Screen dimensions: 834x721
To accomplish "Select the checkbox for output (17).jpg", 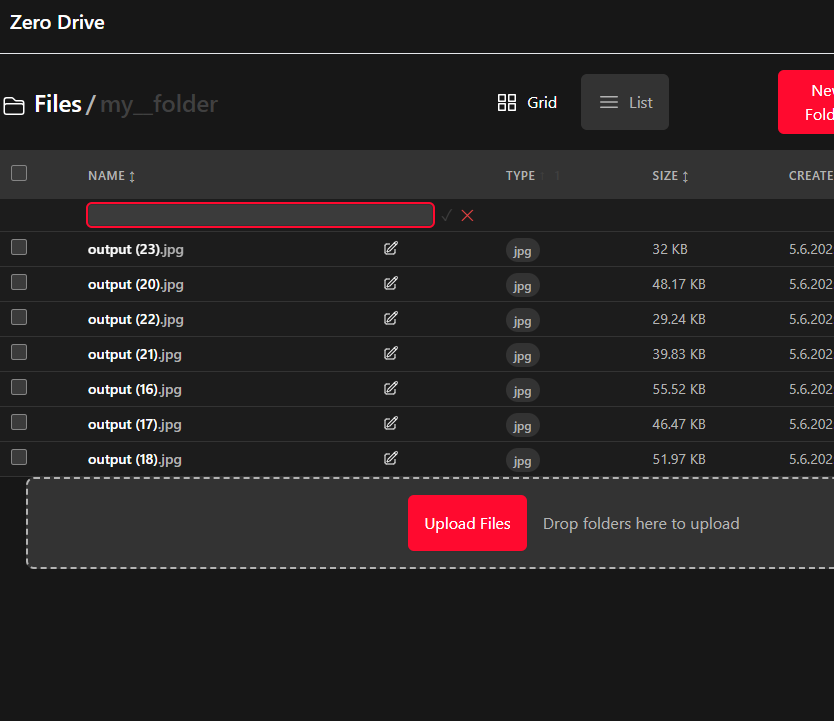I will tap(19, 422).
